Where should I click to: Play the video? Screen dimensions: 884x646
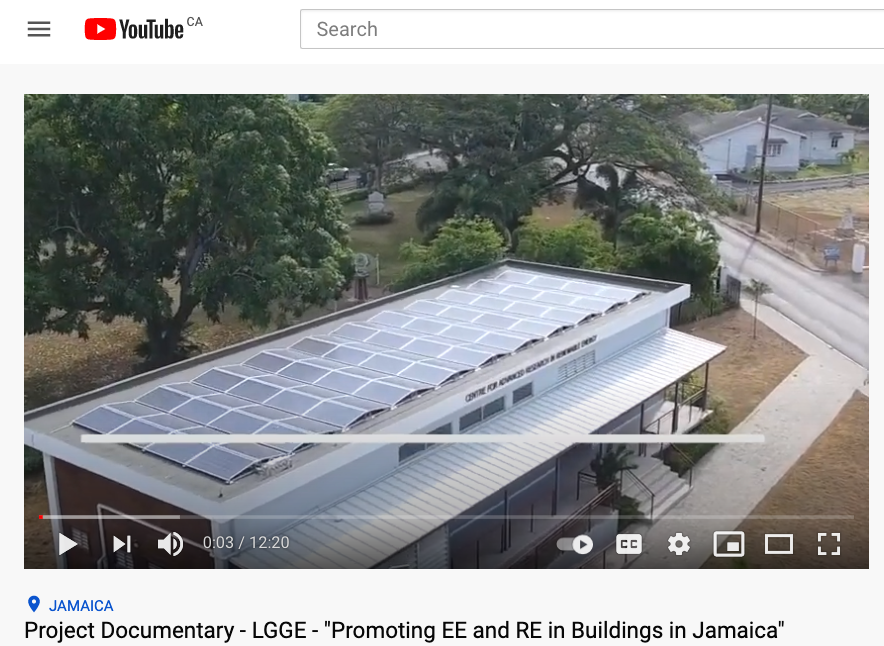[x=68, y=544]
